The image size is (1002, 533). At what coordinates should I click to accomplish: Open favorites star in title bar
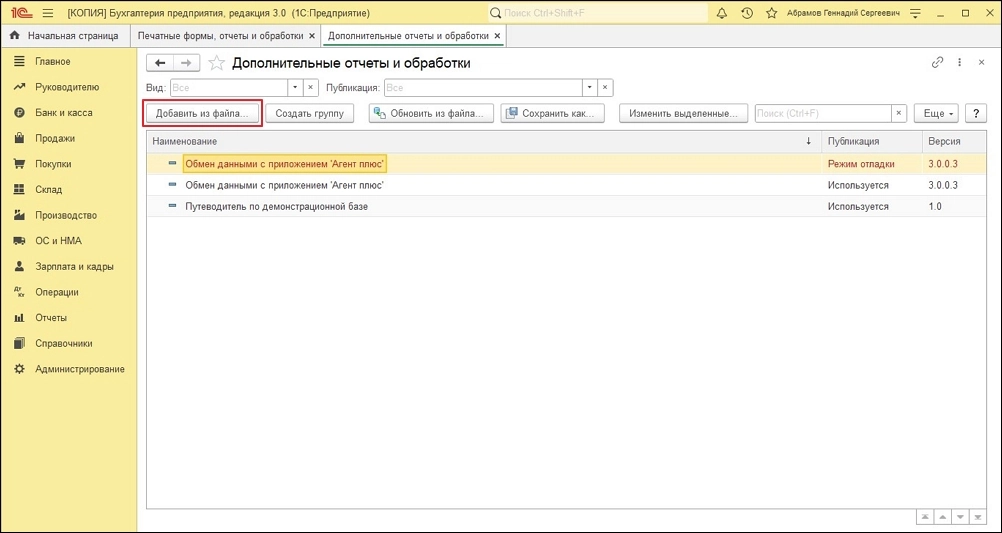(771, 13)
